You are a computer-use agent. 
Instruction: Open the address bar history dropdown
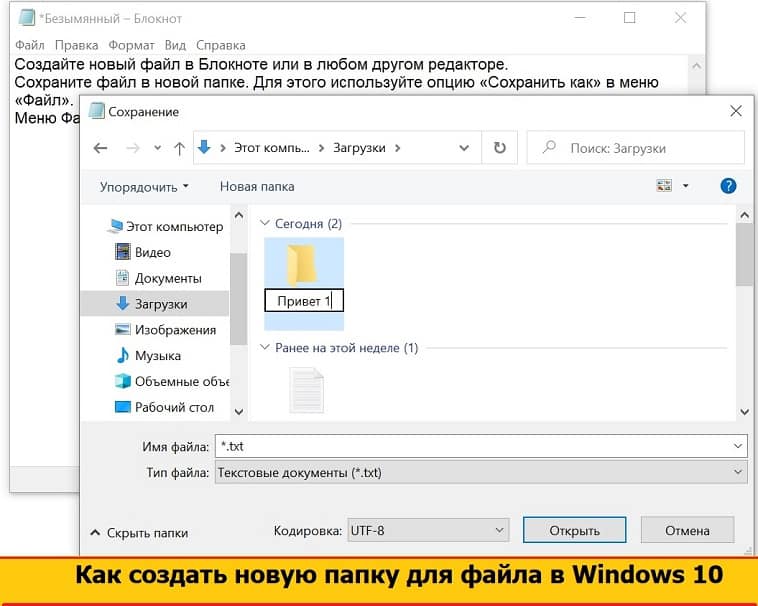(x=464, y=148)
